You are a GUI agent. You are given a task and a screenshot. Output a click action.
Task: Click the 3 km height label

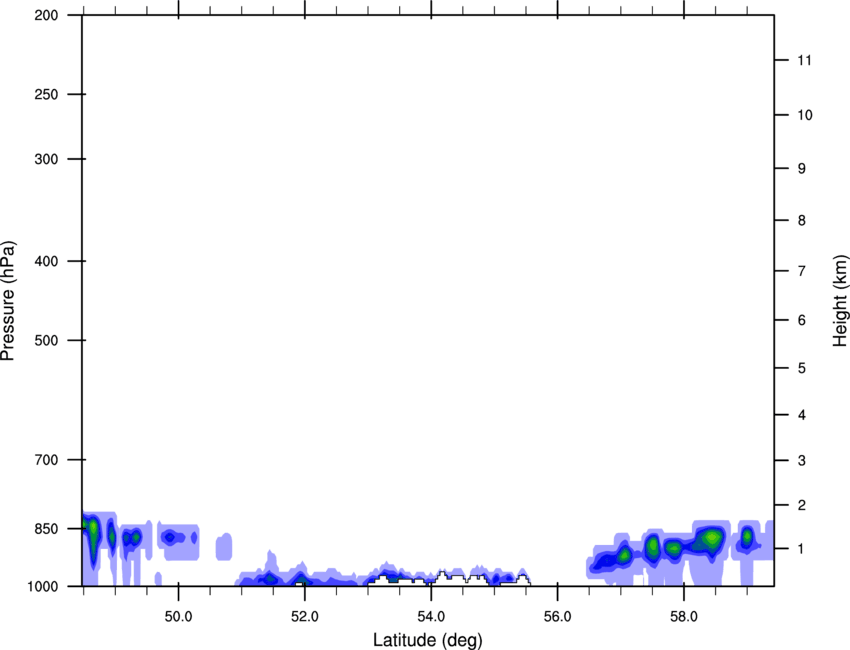pyautogui.click(x=802, y=460)
